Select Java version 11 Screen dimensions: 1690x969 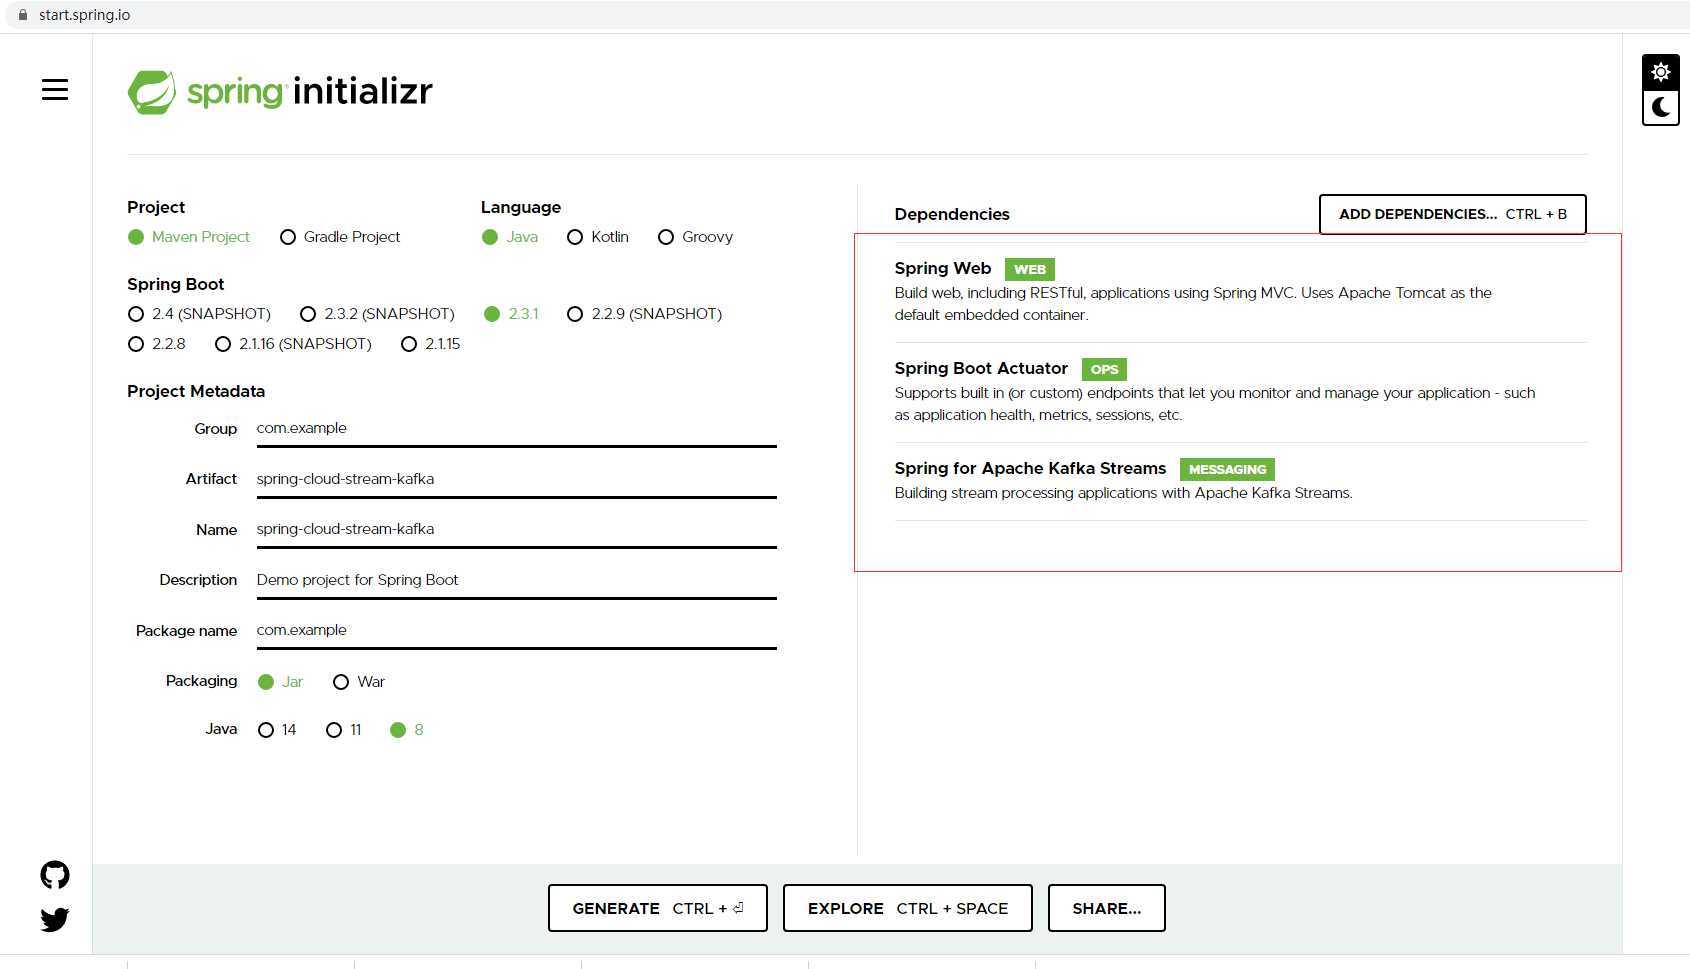pyautogui.click(x=344, y=730)
